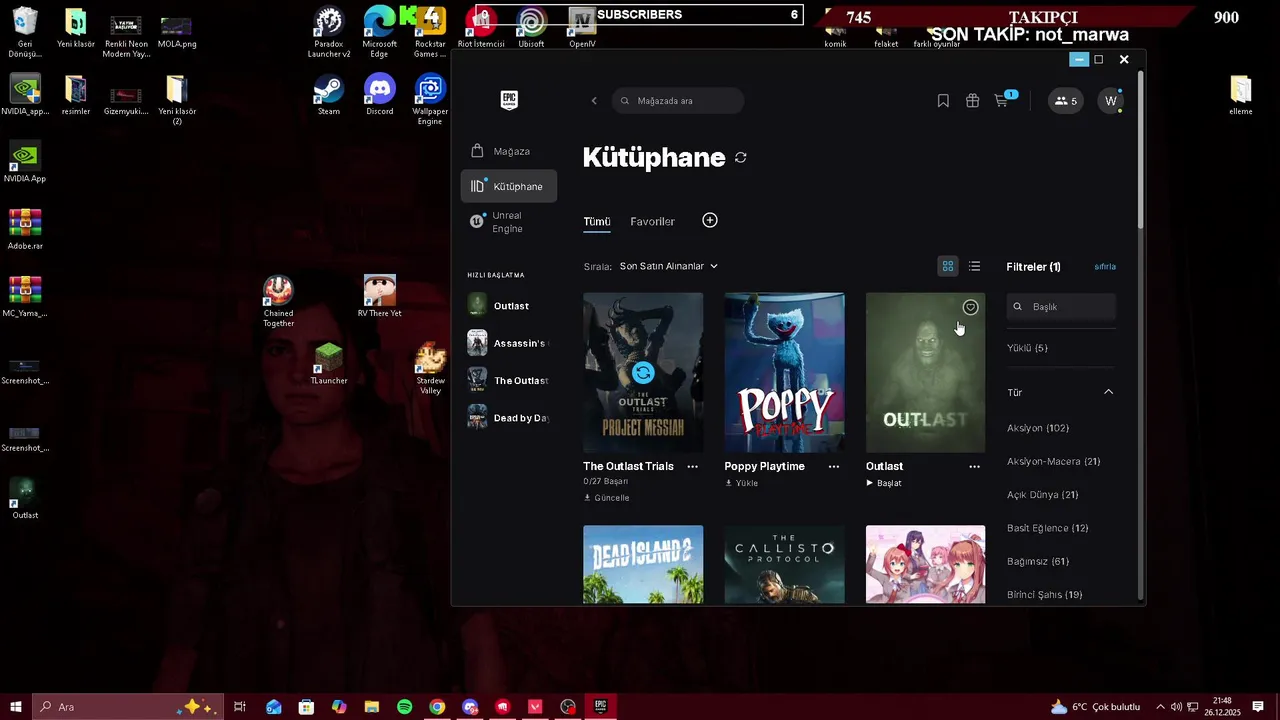Filter by Birinci Şahıs (19) genre
The width and height of the screenshot is (1280, 720).
pos(1045,595)
